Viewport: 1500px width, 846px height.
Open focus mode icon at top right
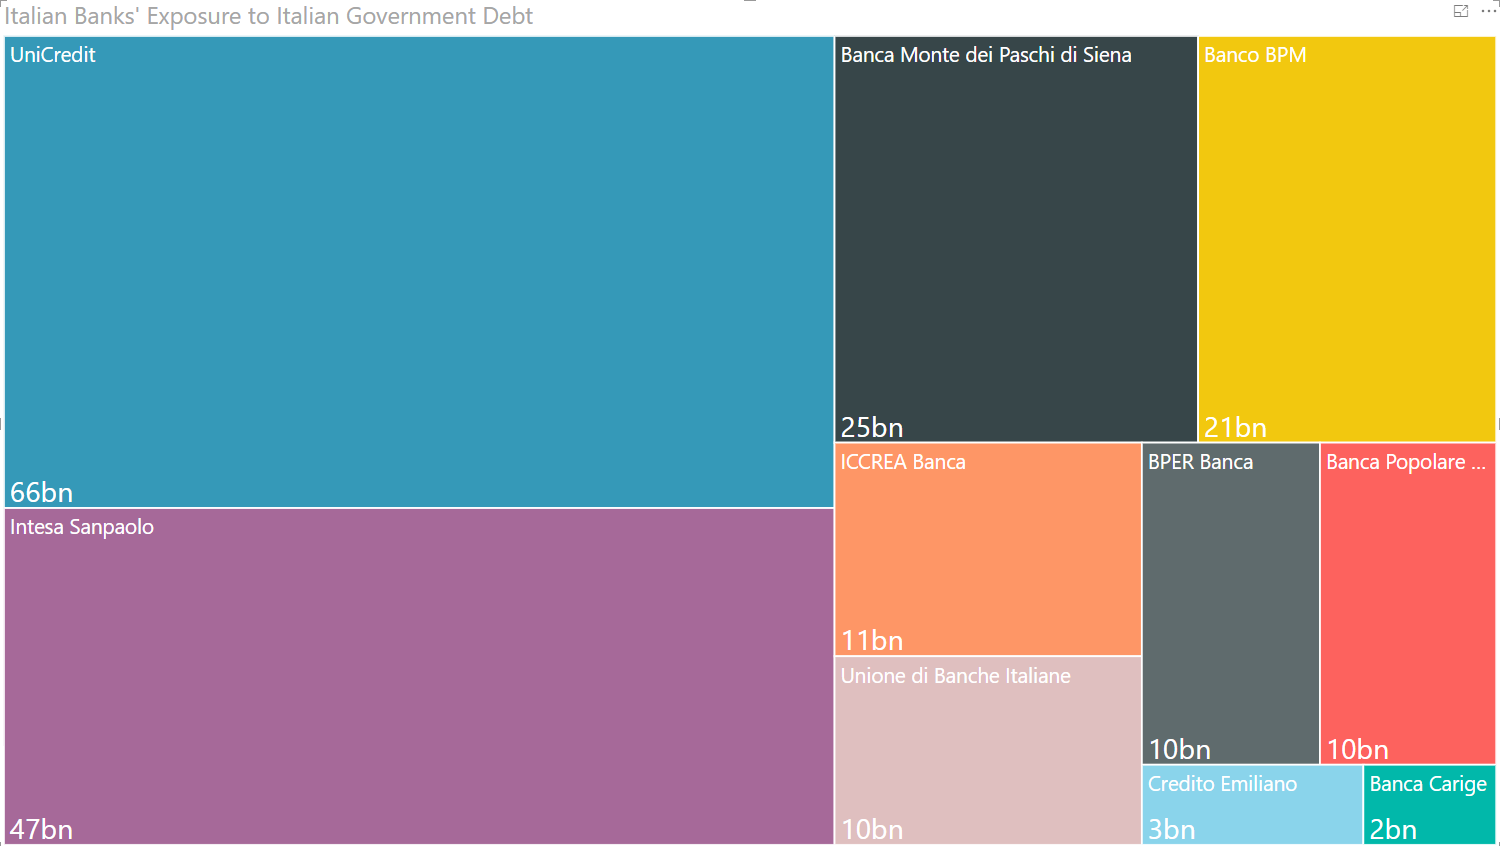[1461, 11]
